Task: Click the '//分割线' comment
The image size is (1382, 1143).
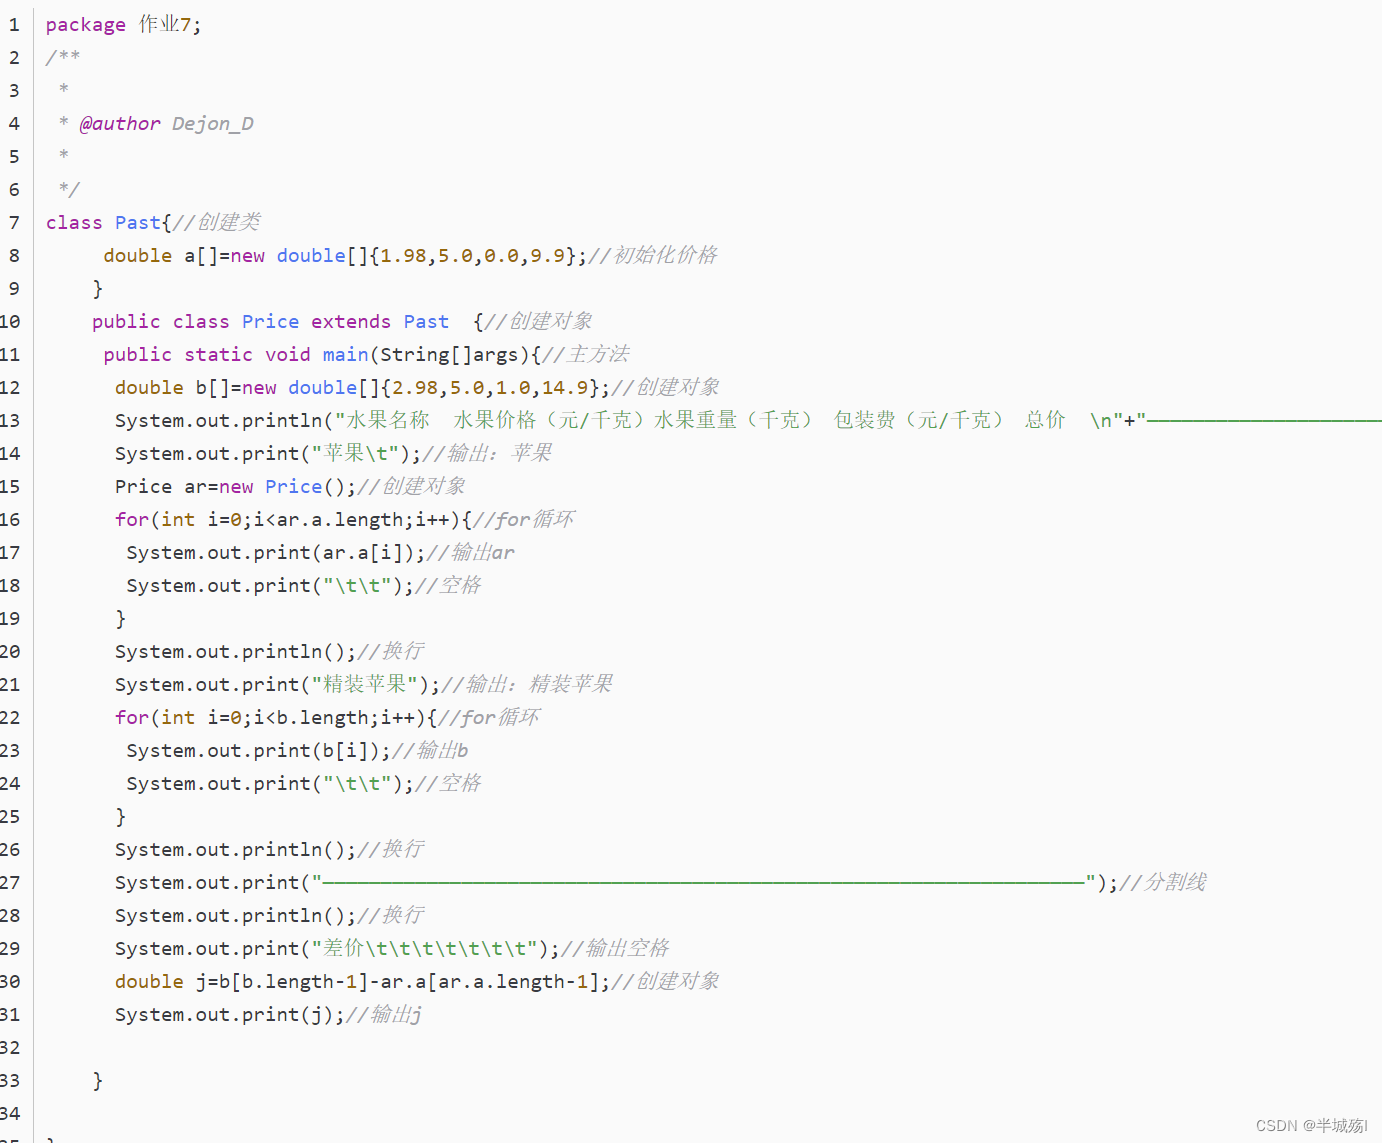Action: [1163, 882]
